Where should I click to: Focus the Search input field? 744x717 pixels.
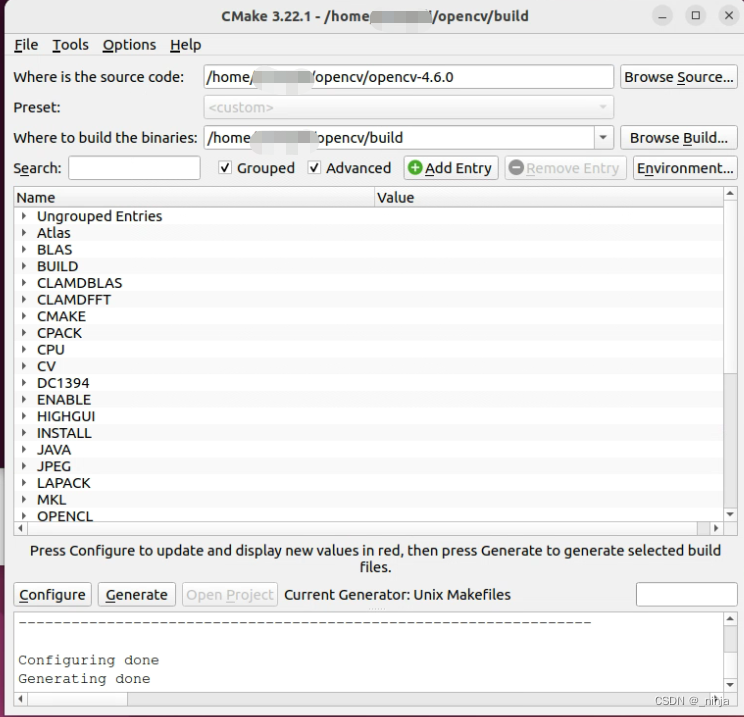134,168
